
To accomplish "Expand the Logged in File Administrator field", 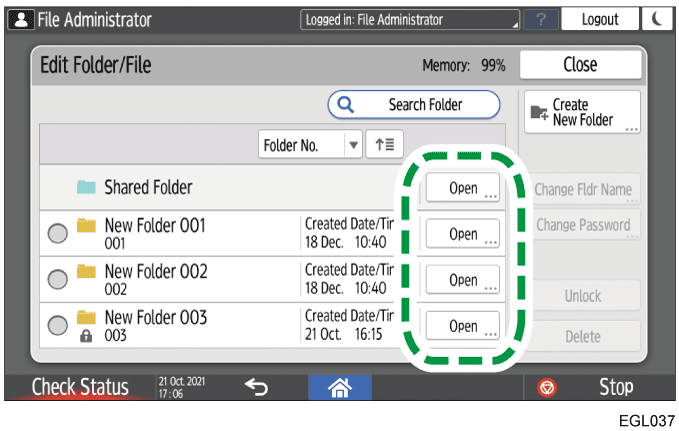I will coord(410,19).
